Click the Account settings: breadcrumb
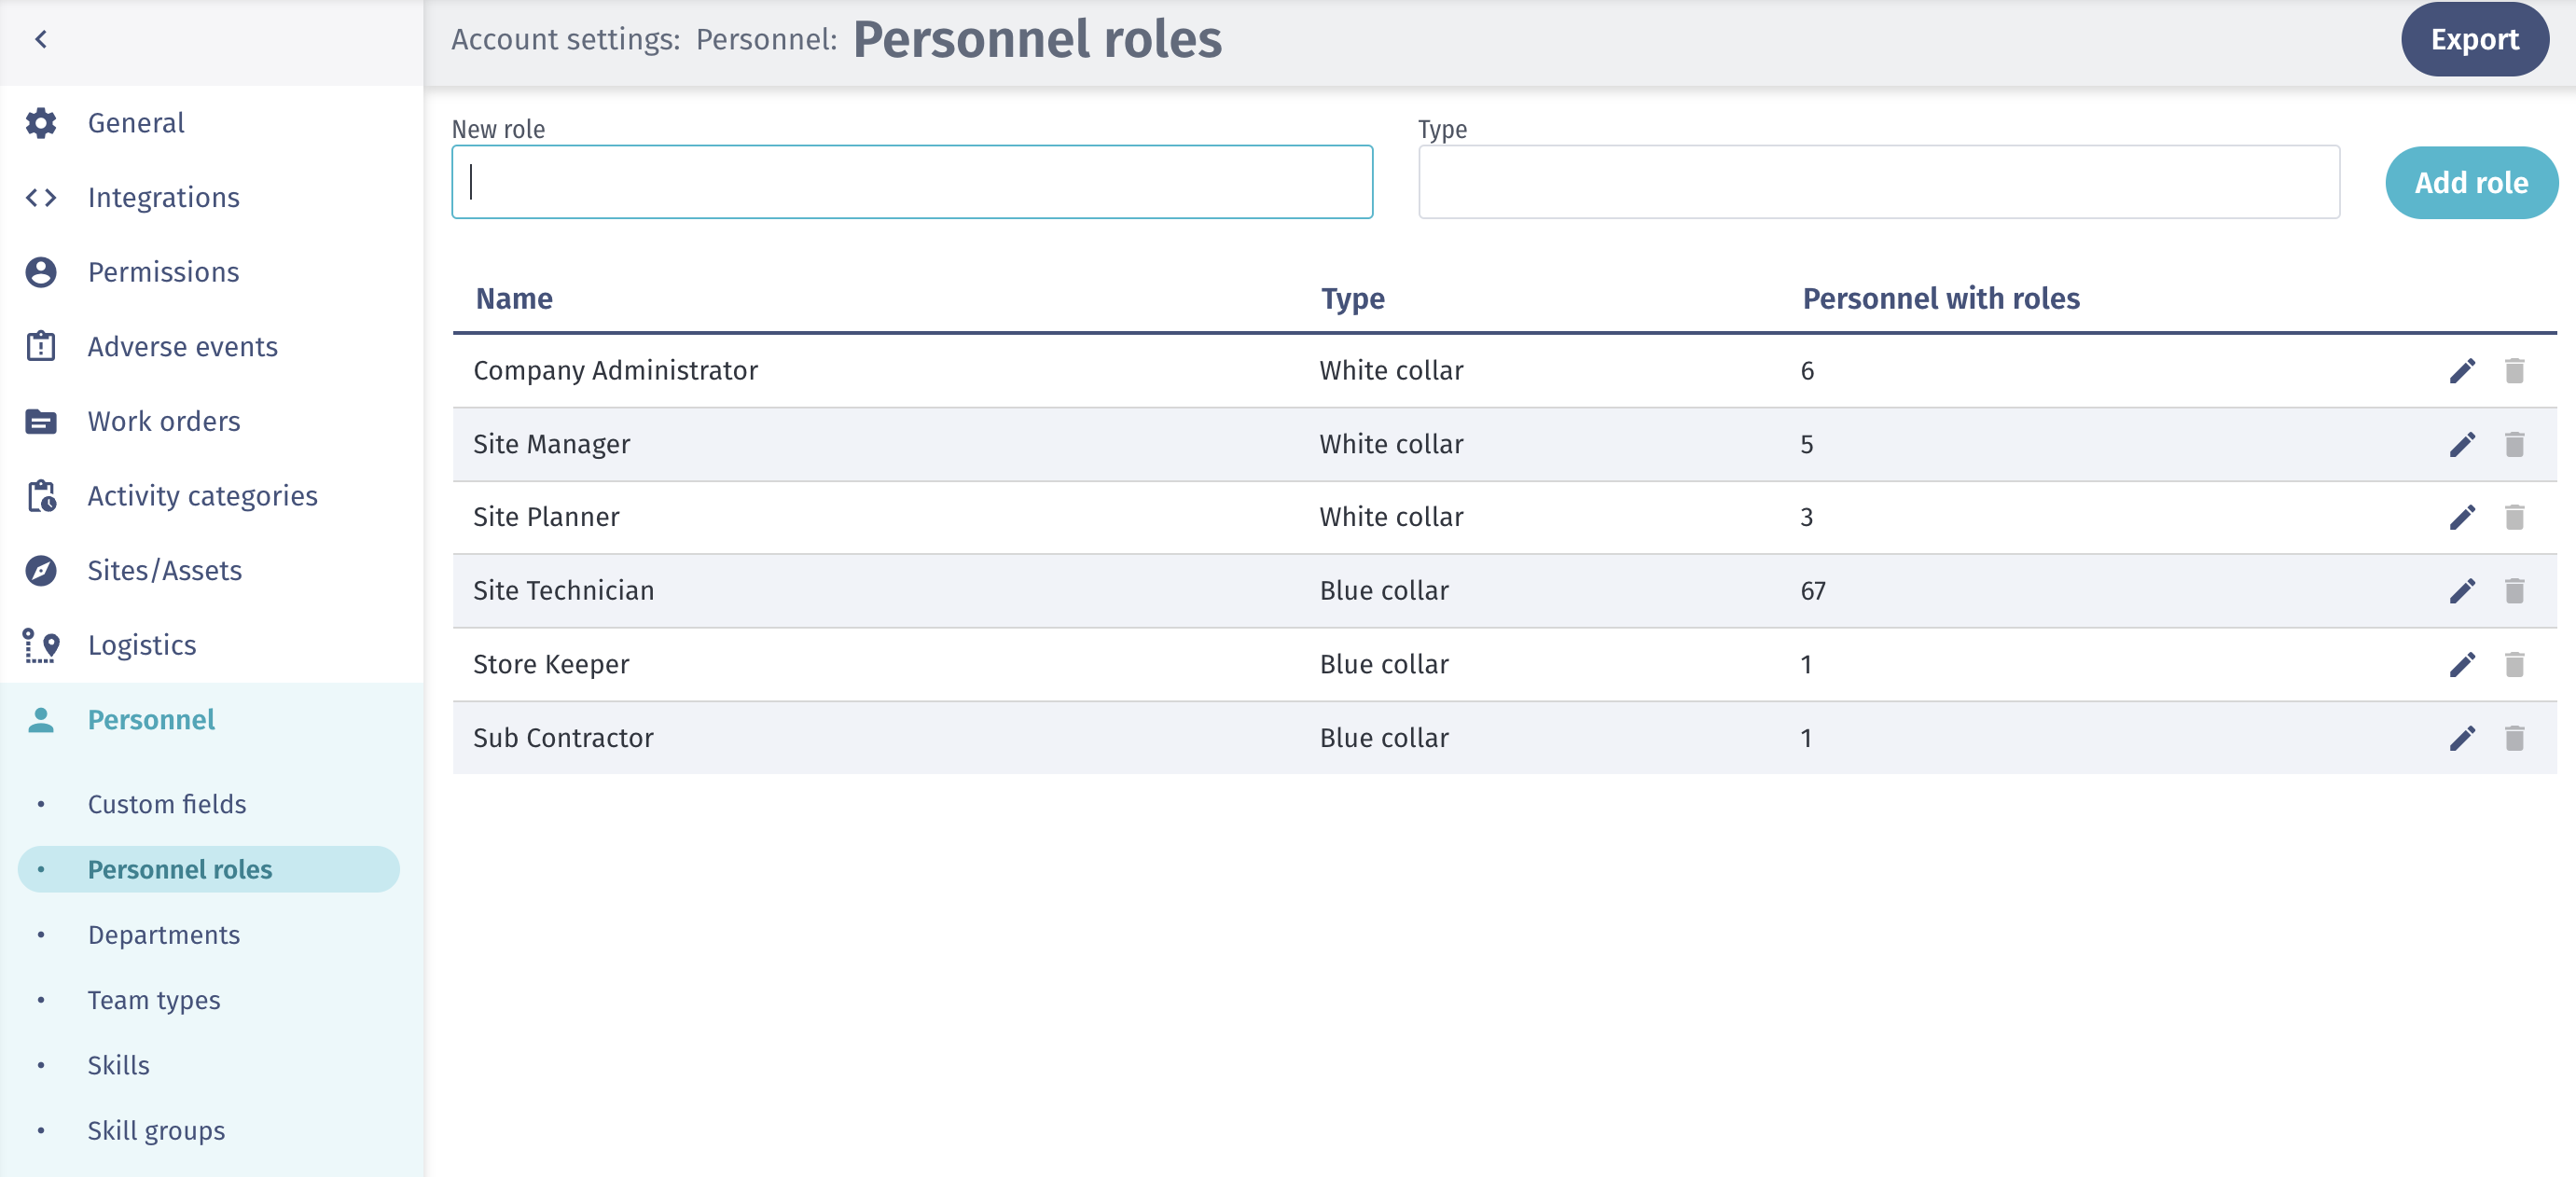The image size is (2576, 1177). (565, 39)
